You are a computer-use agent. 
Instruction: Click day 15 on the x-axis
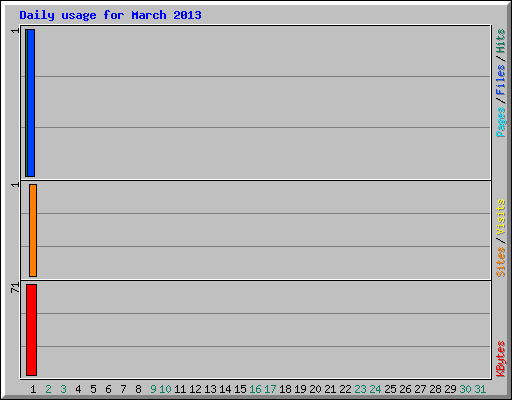pos(240,389)
